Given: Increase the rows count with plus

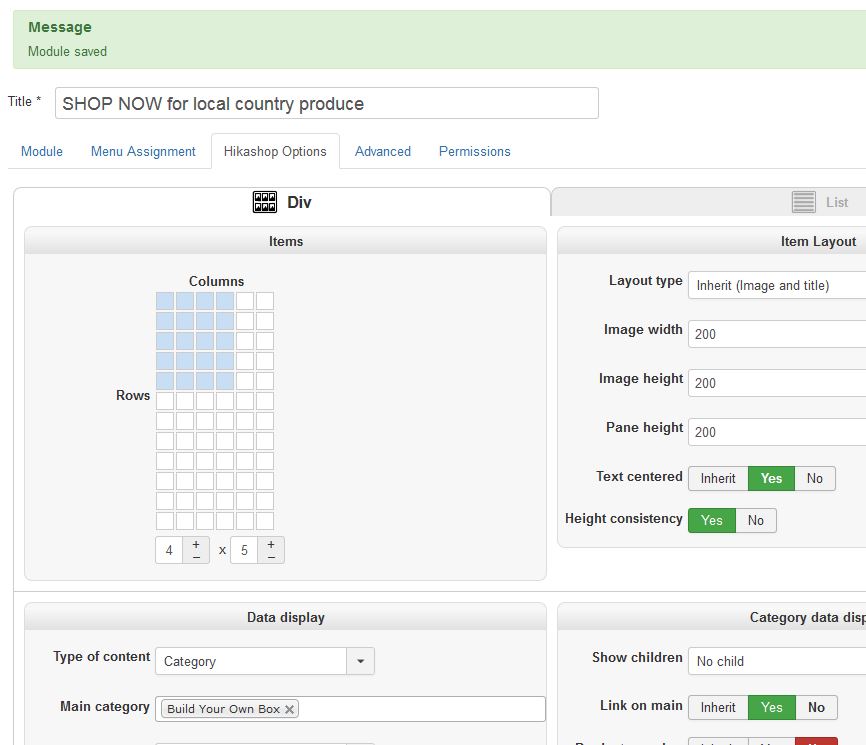Looking at the screenshot, I should pyautogui.click(x=271, y=544).
